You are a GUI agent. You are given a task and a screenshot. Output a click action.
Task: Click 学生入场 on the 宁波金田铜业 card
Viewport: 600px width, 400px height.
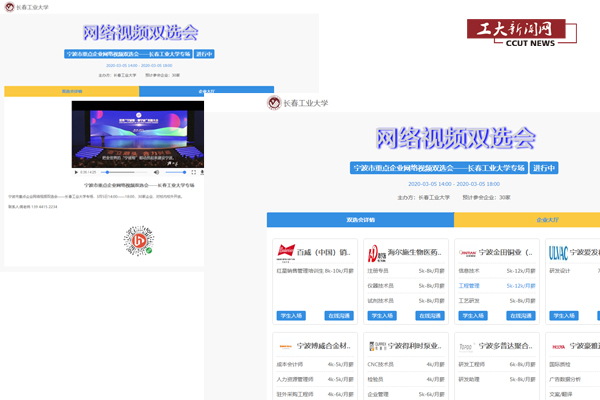(x=473, y=315)
